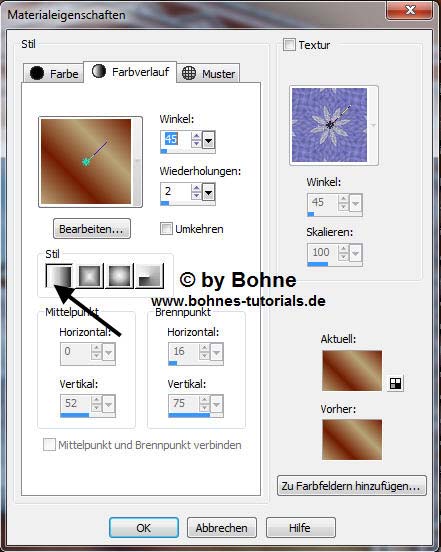Click Zu Farbfeldern hinzufügen... button

352,486
